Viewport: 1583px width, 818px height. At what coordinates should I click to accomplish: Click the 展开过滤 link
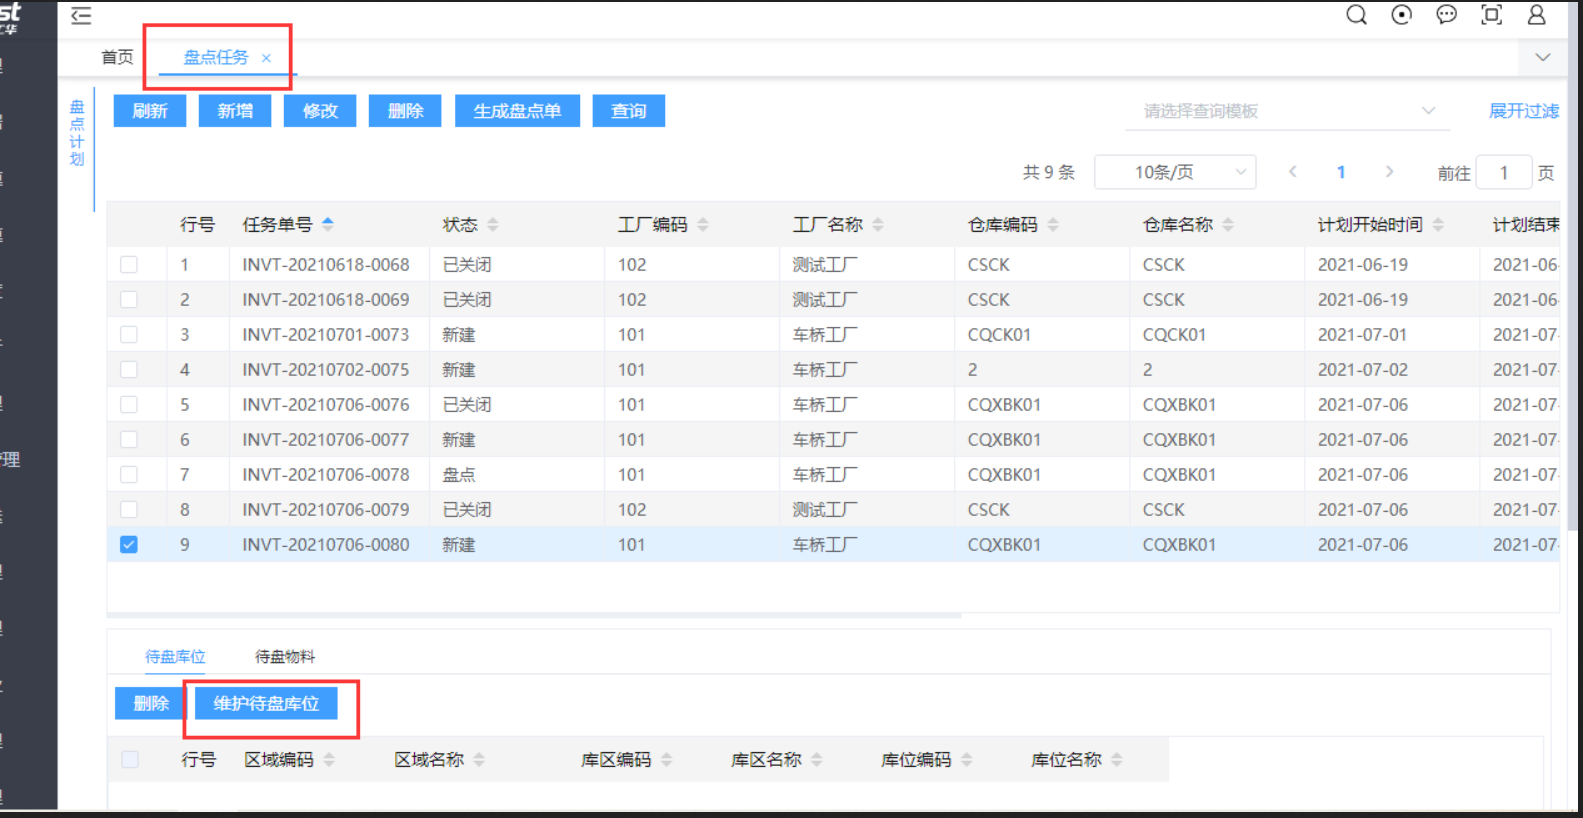coord(1524,111)
